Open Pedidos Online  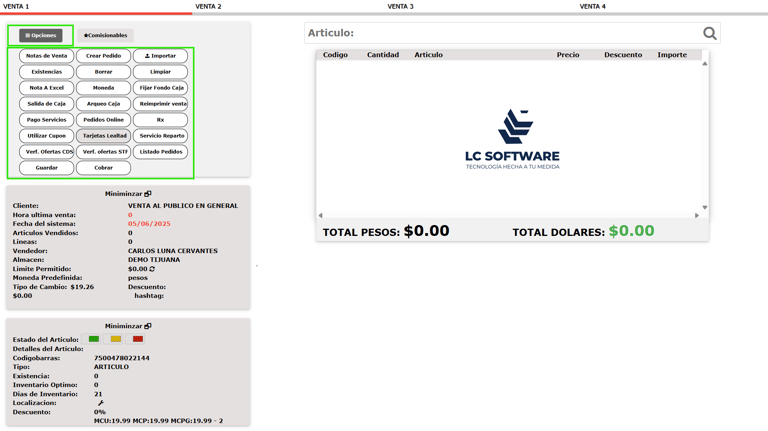pos(103,120)
